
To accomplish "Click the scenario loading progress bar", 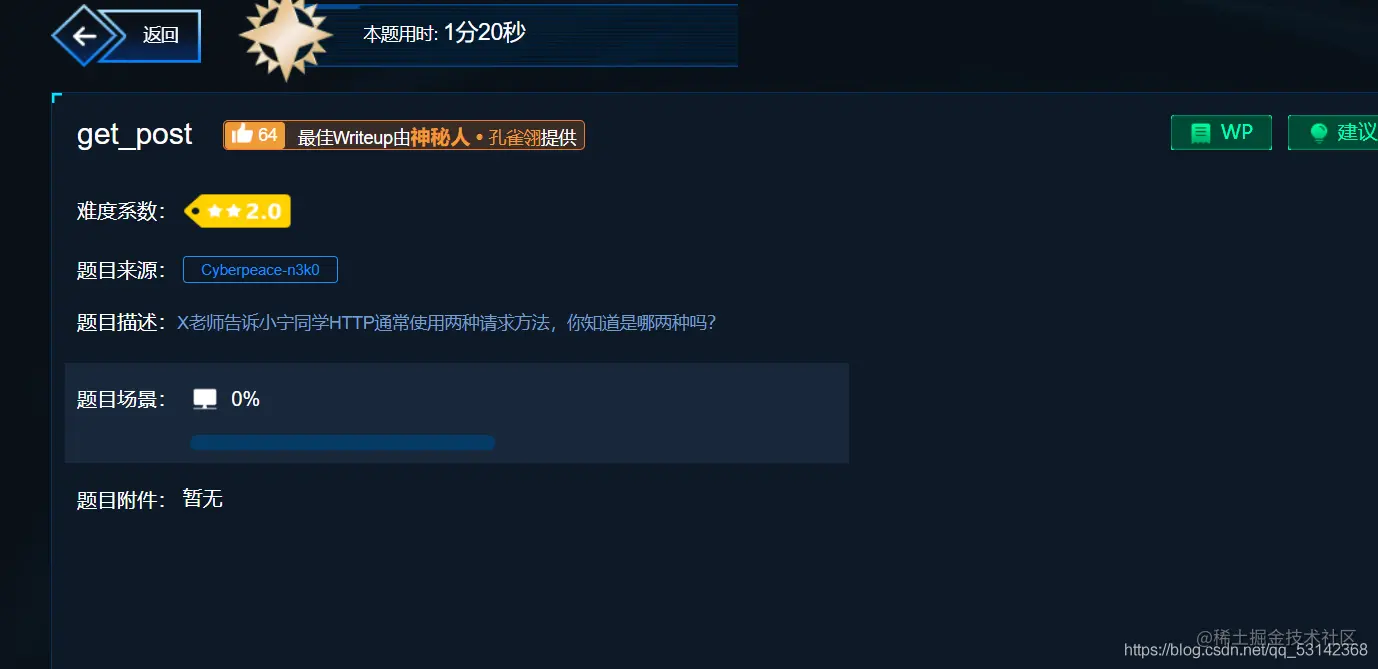I will point(342,443).
